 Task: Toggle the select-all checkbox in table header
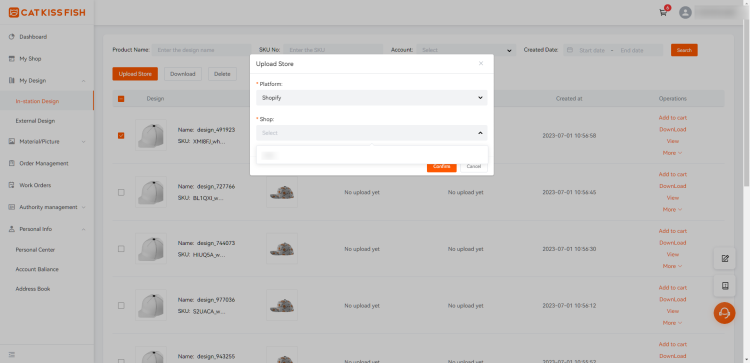coord(121,99)
